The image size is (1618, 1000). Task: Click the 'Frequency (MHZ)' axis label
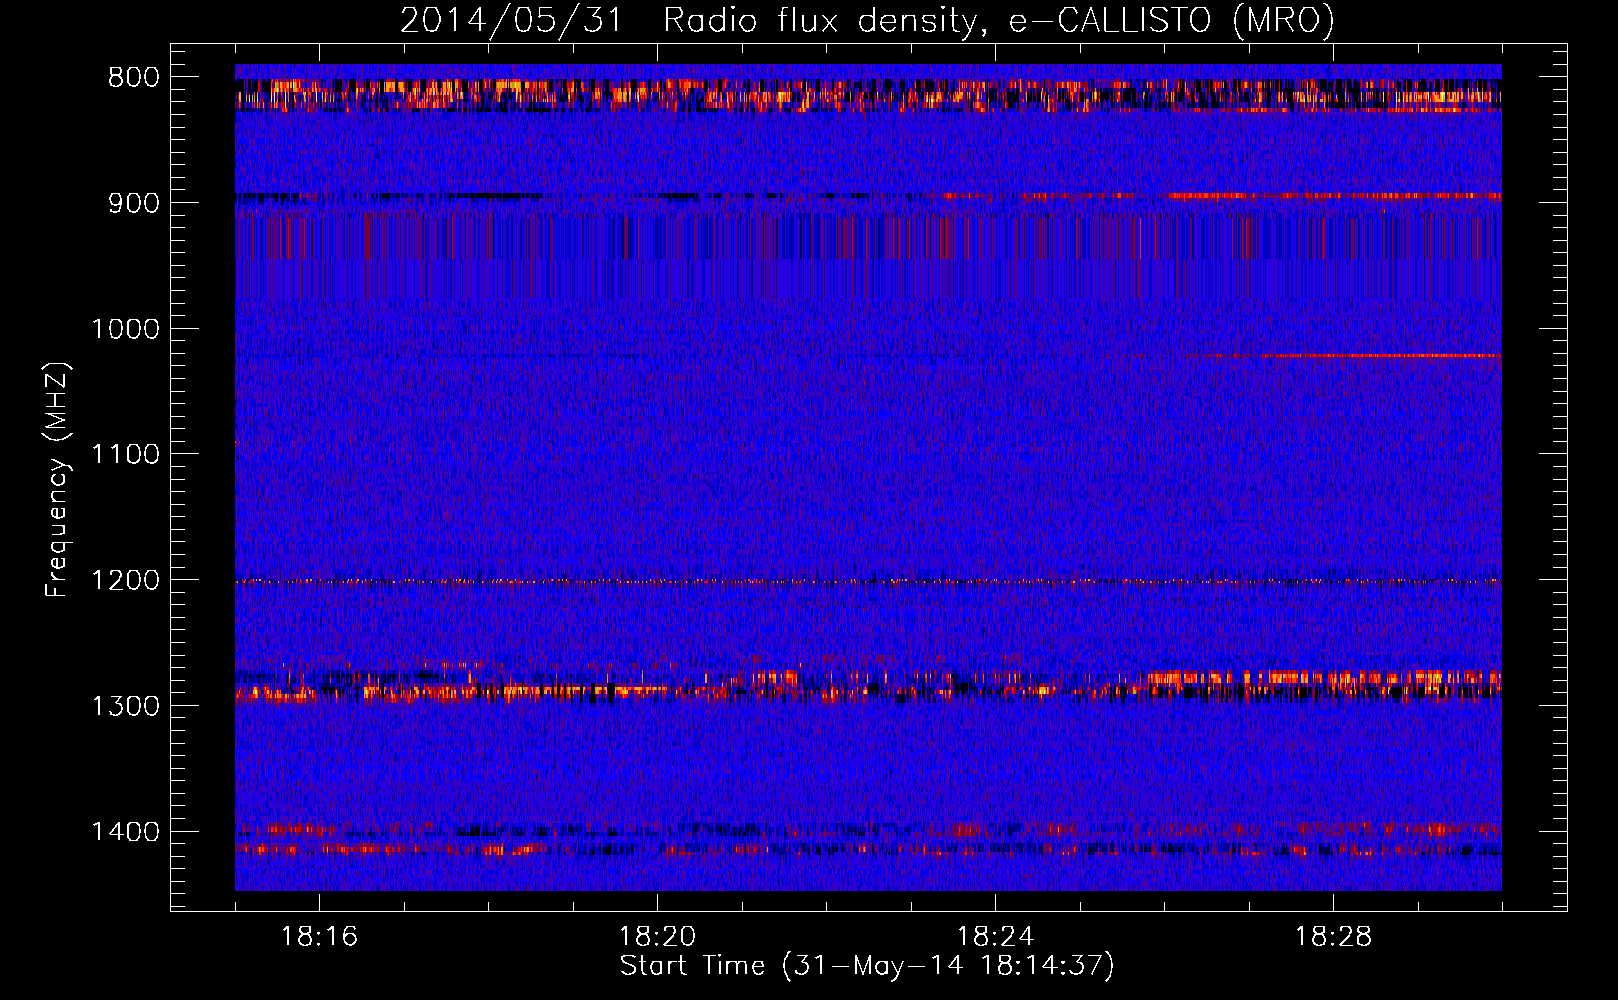pyautogui.click(x=57, y=480)
